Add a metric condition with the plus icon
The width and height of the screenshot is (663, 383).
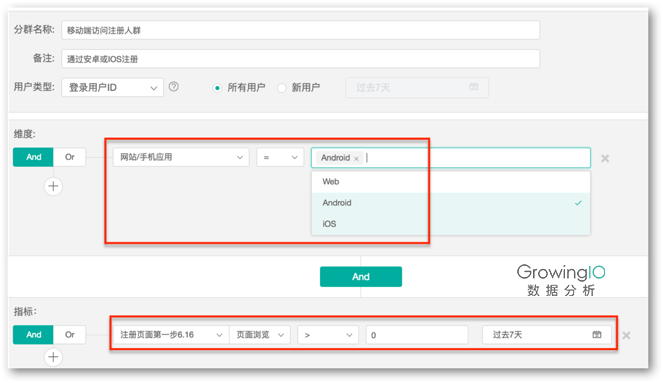click(x=53, y=357)
